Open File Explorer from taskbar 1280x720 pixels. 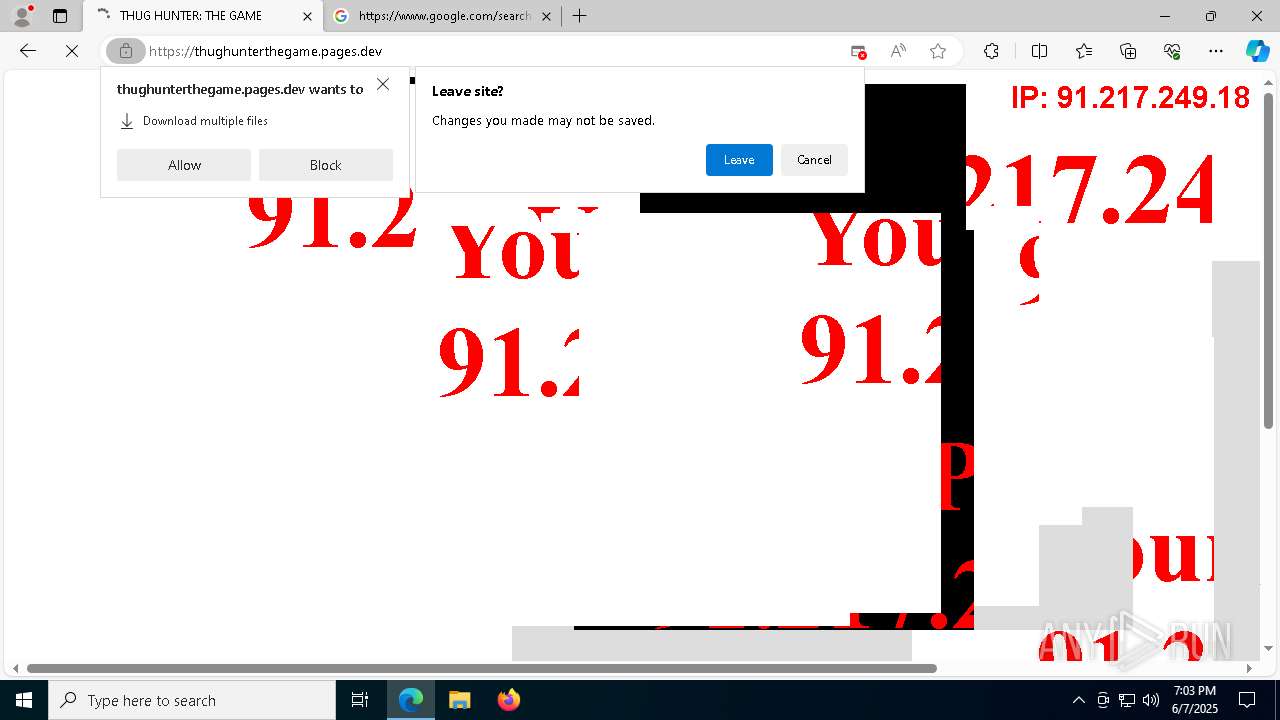(459, 700)
